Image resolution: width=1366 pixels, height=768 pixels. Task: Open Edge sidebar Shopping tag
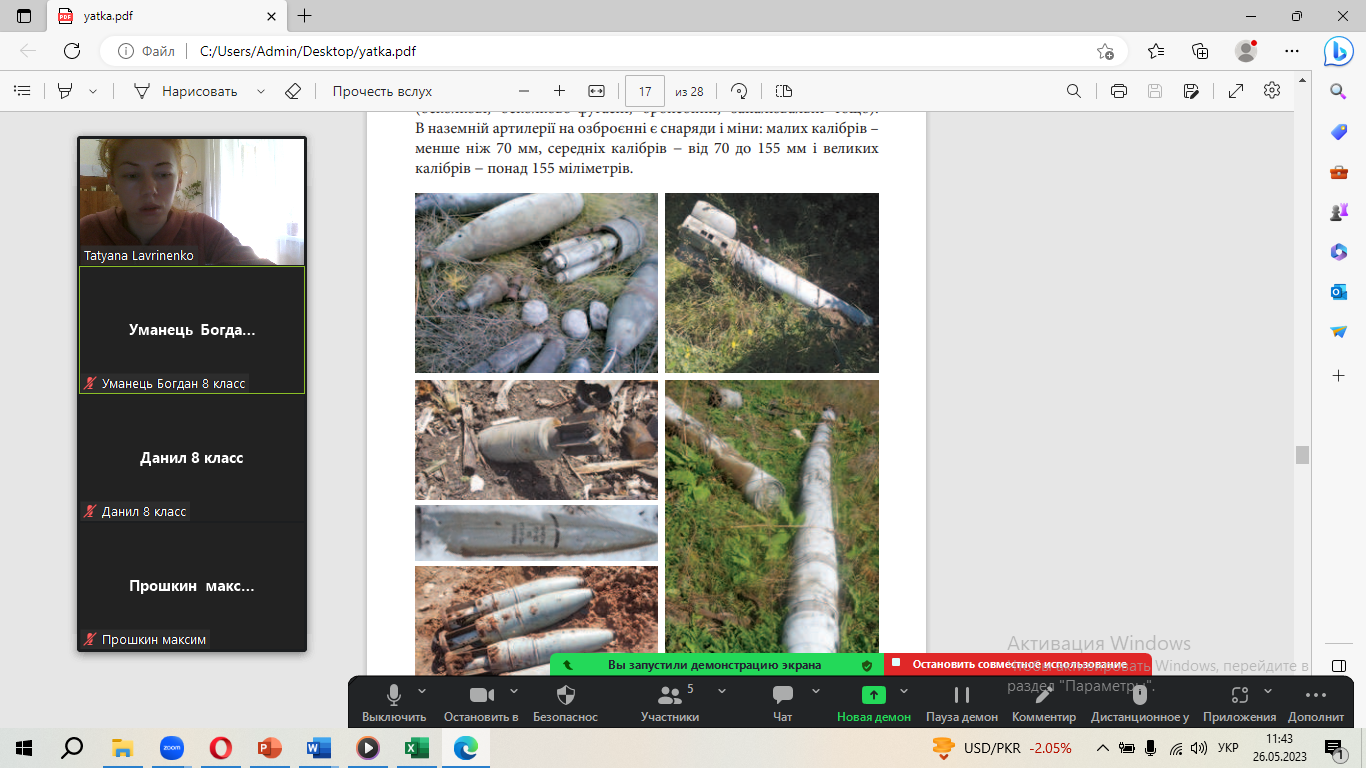coord(1338,132)
